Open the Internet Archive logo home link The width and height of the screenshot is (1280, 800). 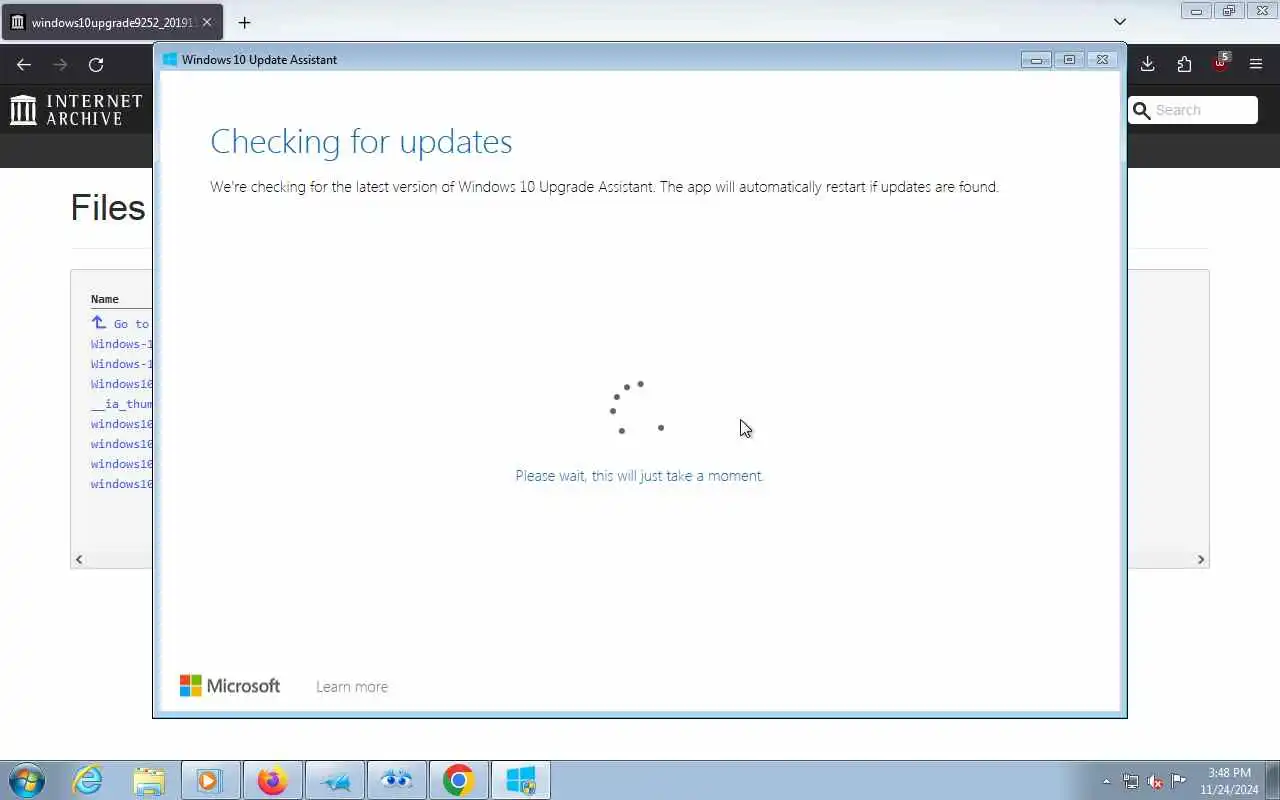[x=76, y=110]
